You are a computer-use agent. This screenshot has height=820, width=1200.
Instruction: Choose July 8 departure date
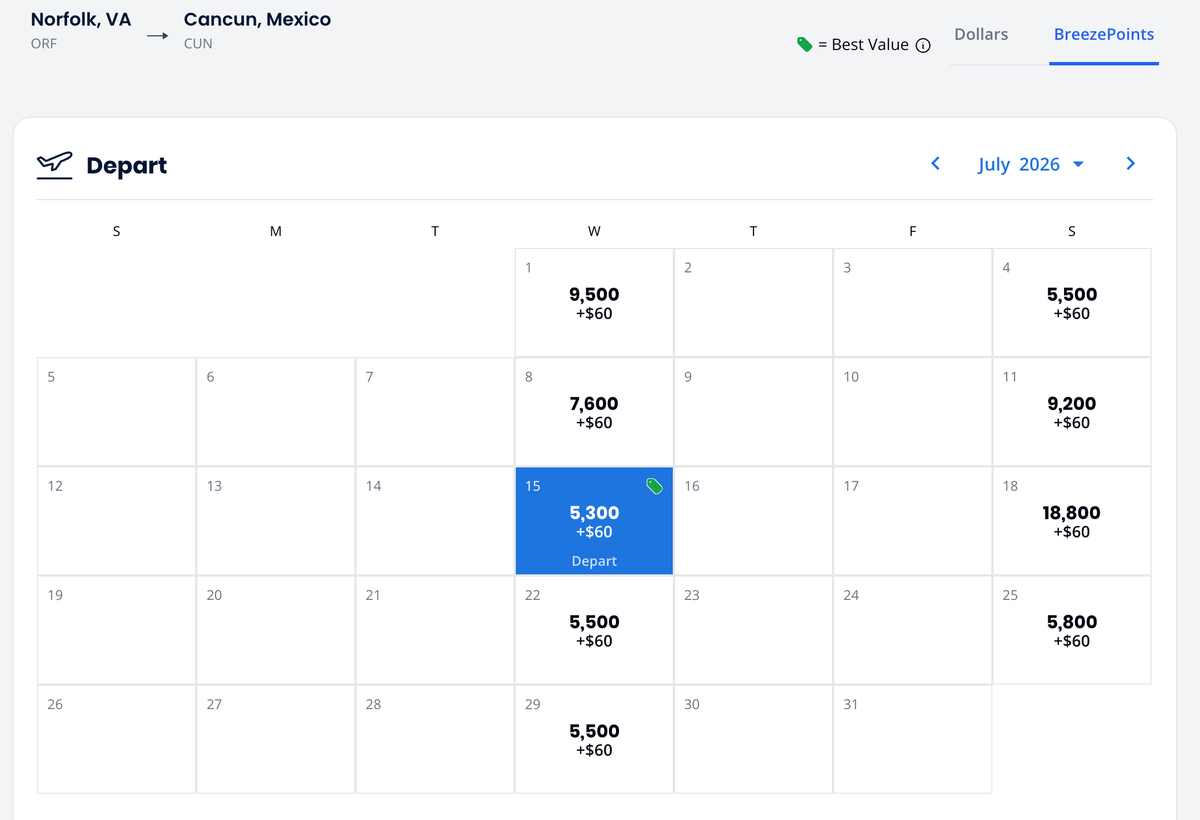(593, 410)
